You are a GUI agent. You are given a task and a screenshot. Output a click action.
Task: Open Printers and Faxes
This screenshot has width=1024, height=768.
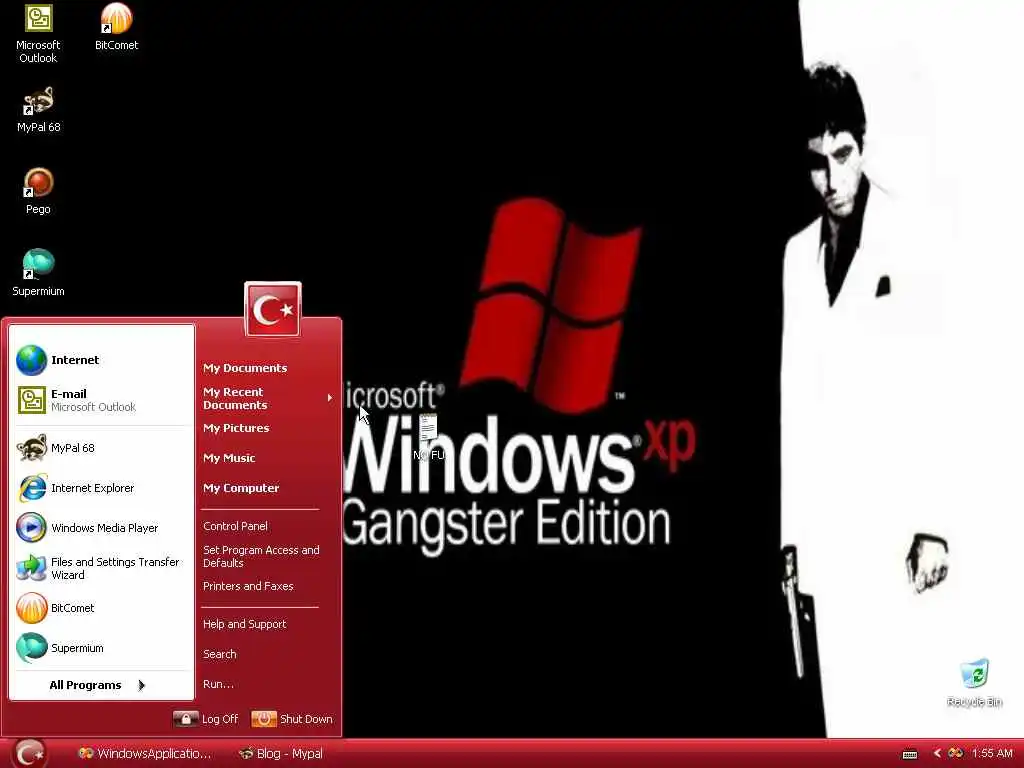(x=248, y=586)
